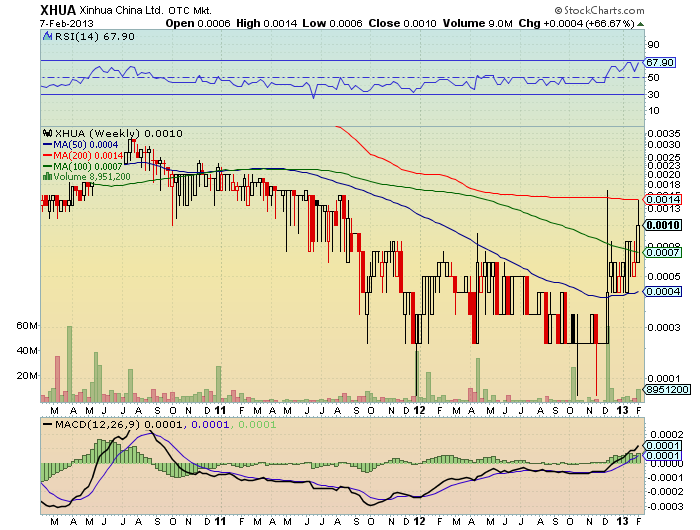The width and height of the screenshot is (700, 530).
Task: Click the black MACD line legend marker
Action: click(x=47, y=424)
